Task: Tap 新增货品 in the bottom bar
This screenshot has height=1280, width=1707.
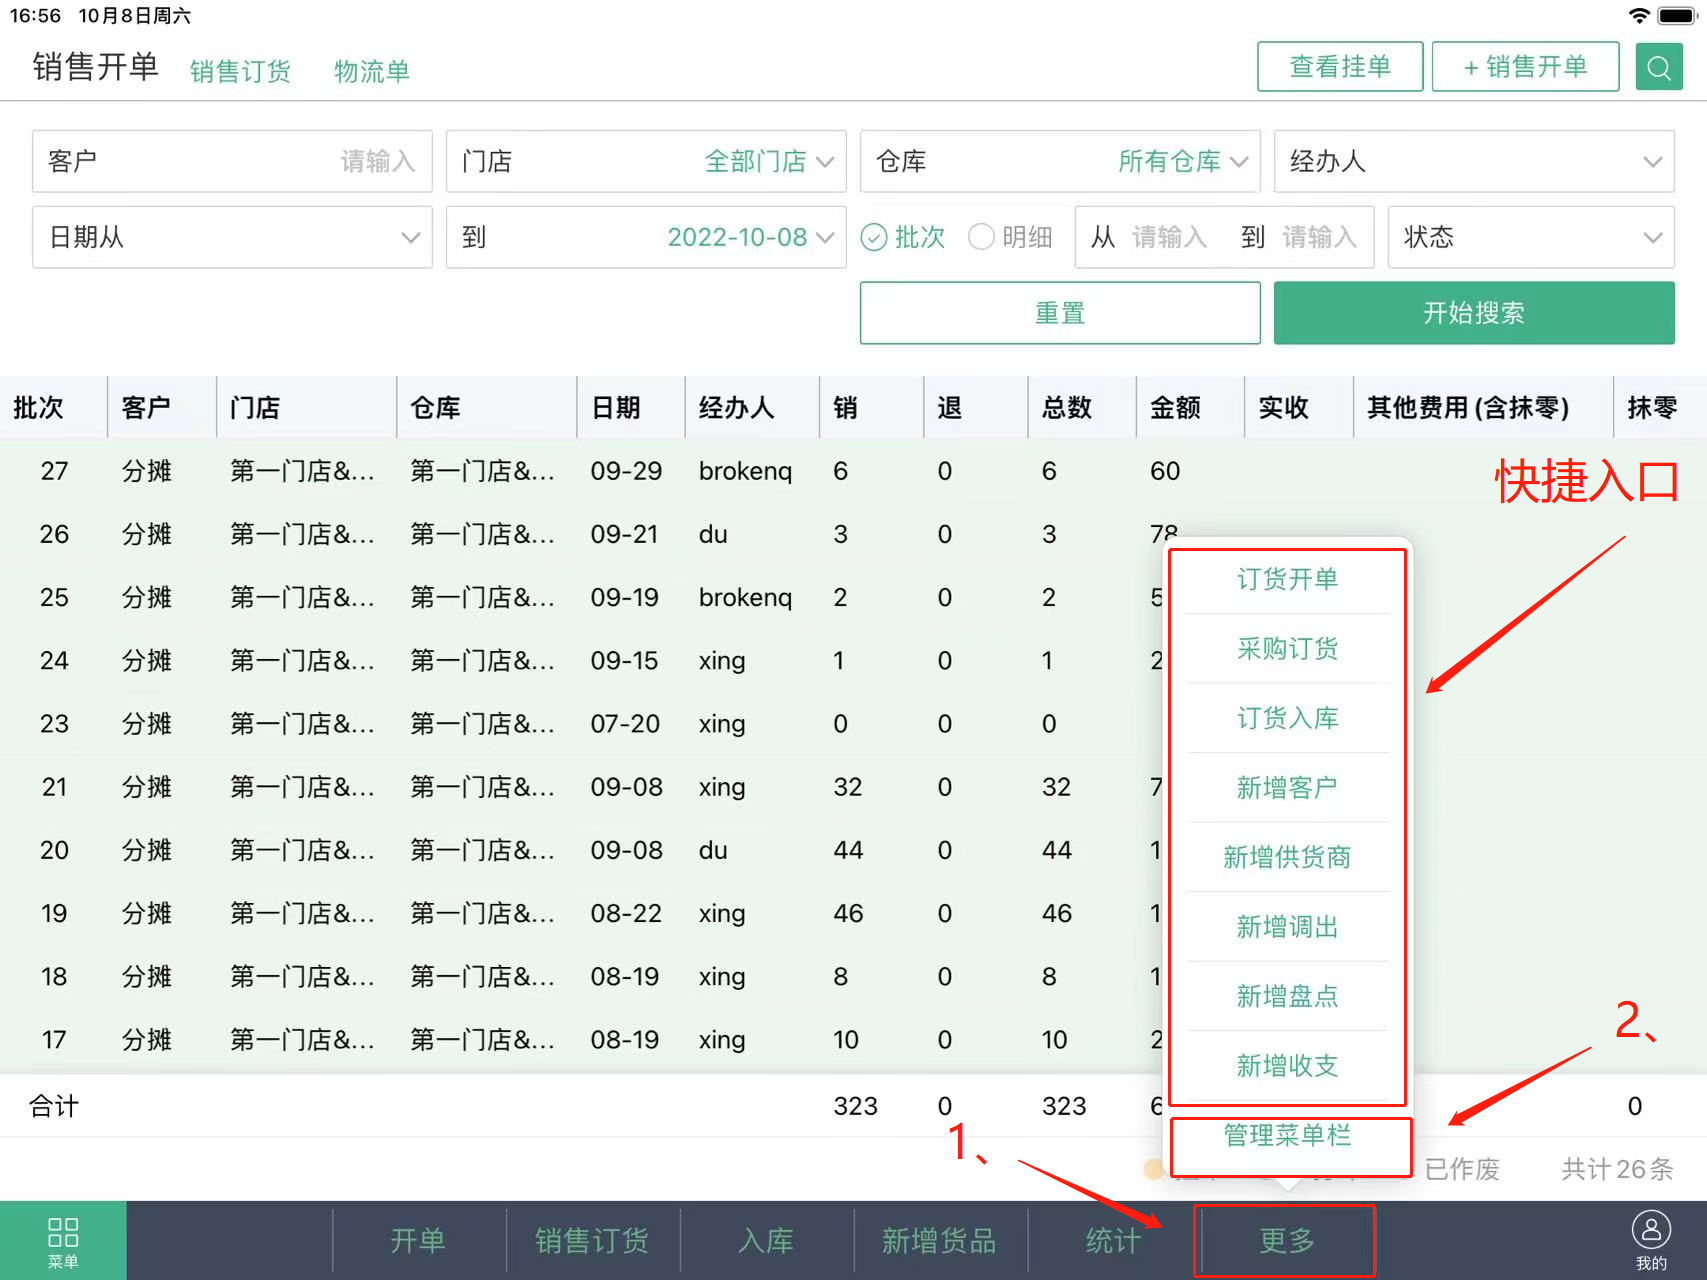Action: point(940,1241)
